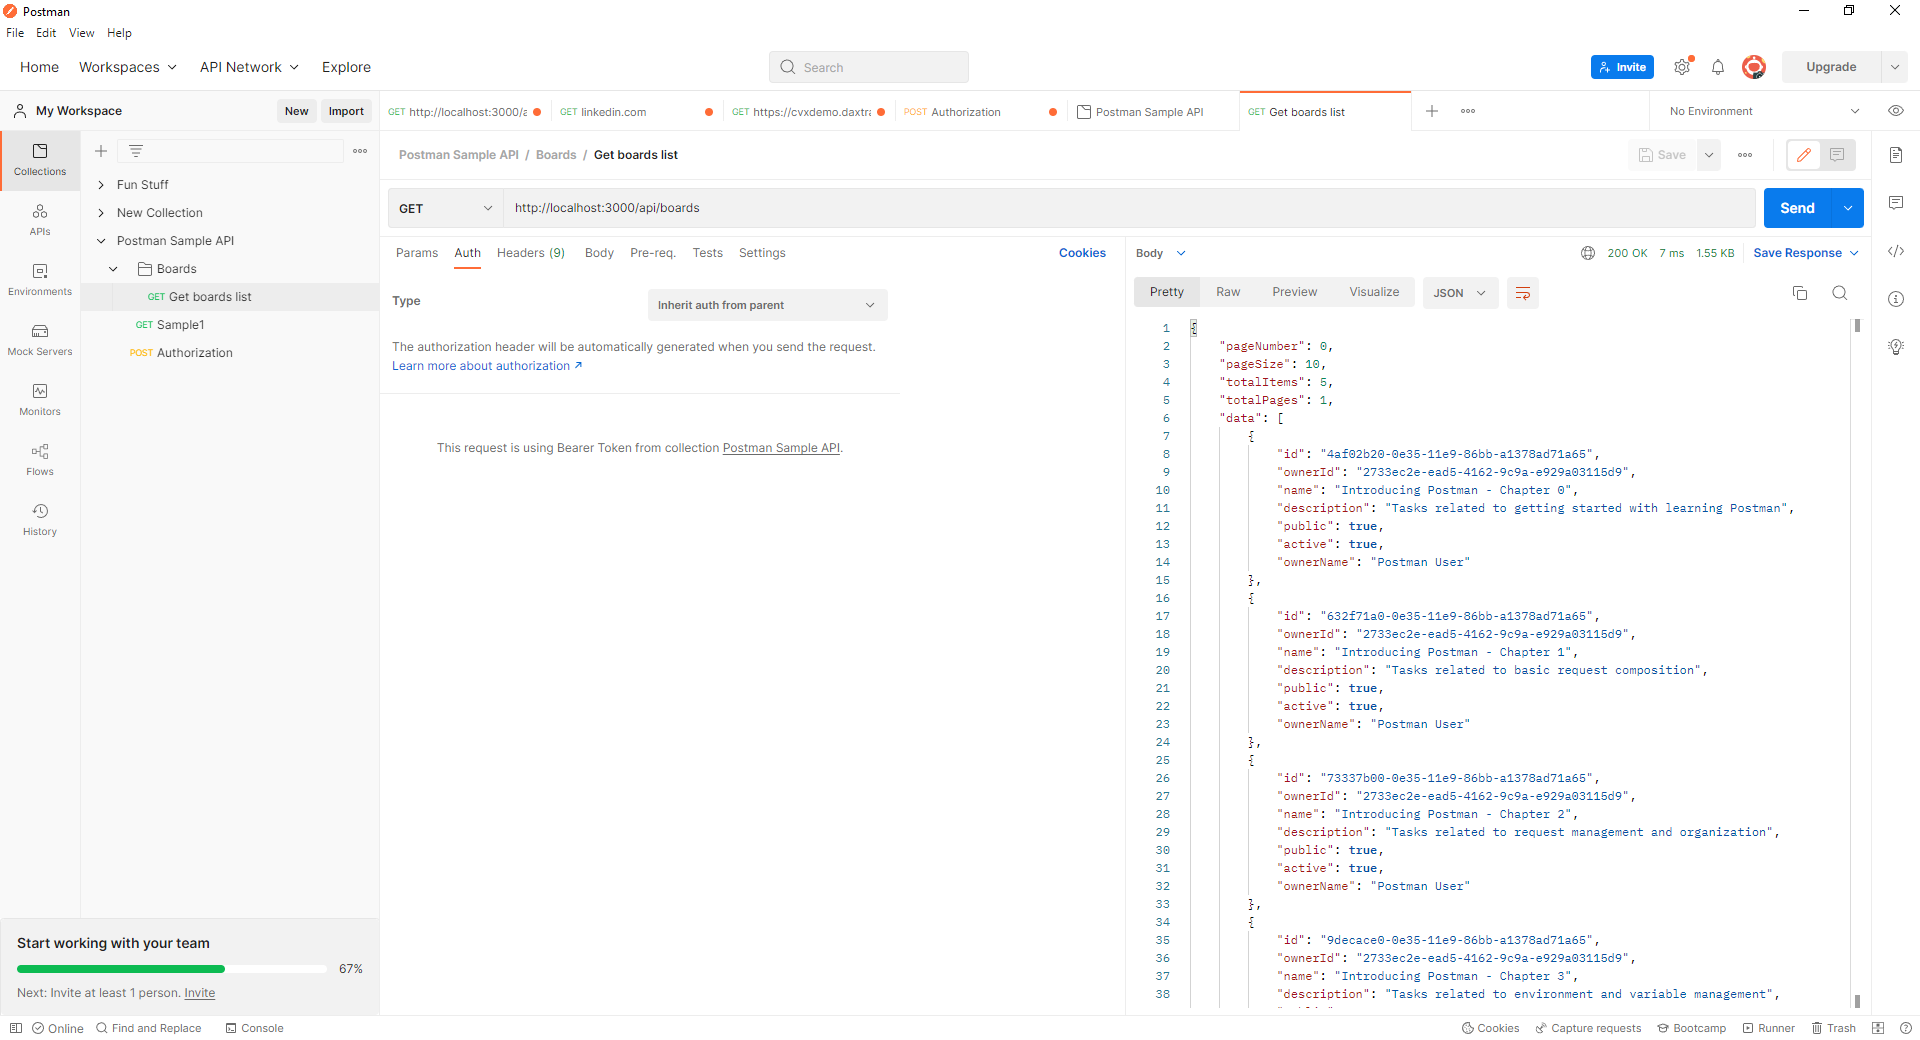Viewport: 1920px width, 1040px height.
Task: Search within the response body
Action: pos(1839,293)
